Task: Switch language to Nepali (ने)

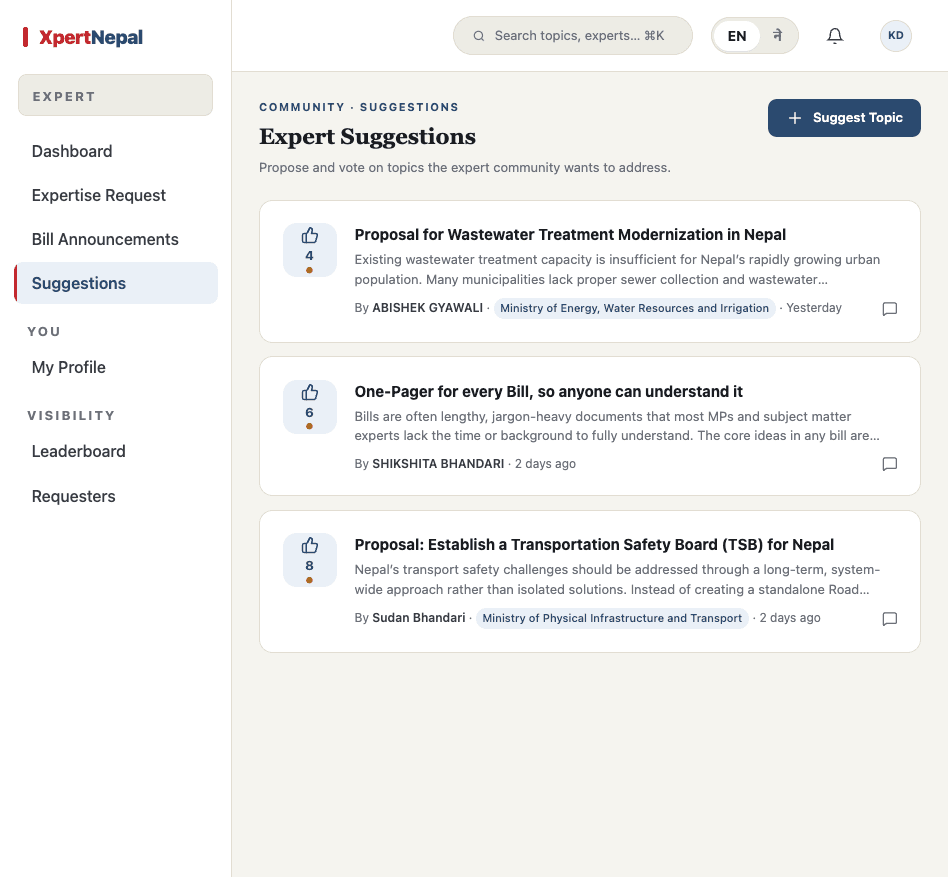Action: tap(778, 36)
